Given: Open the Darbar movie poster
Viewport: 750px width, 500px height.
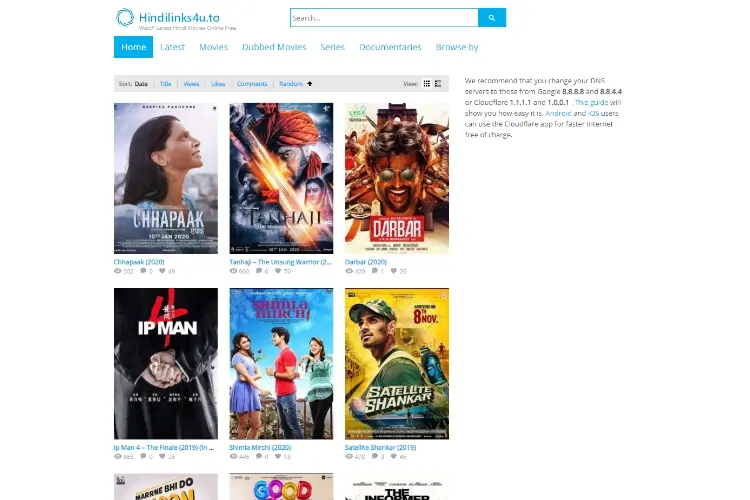Looking at the screenshot, I should pos(397,178).
